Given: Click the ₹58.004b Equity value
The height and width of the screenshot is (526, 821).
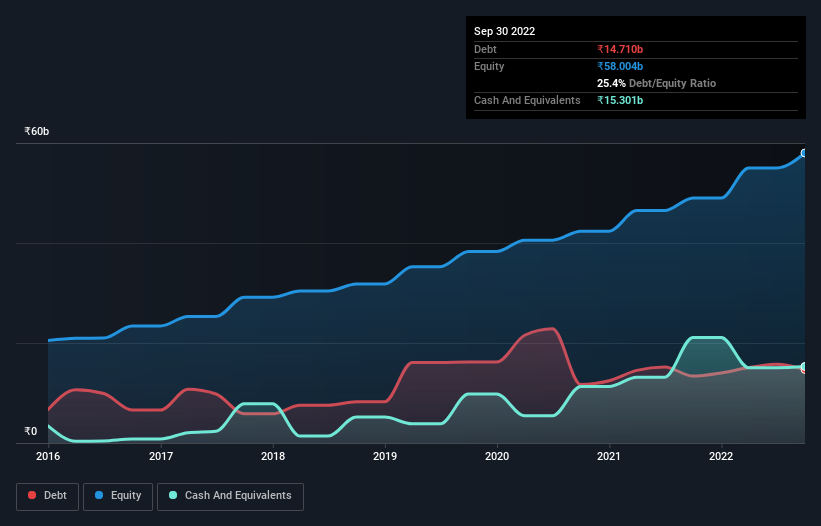Looking at the screenshot, I should click(x=620, y=66).
